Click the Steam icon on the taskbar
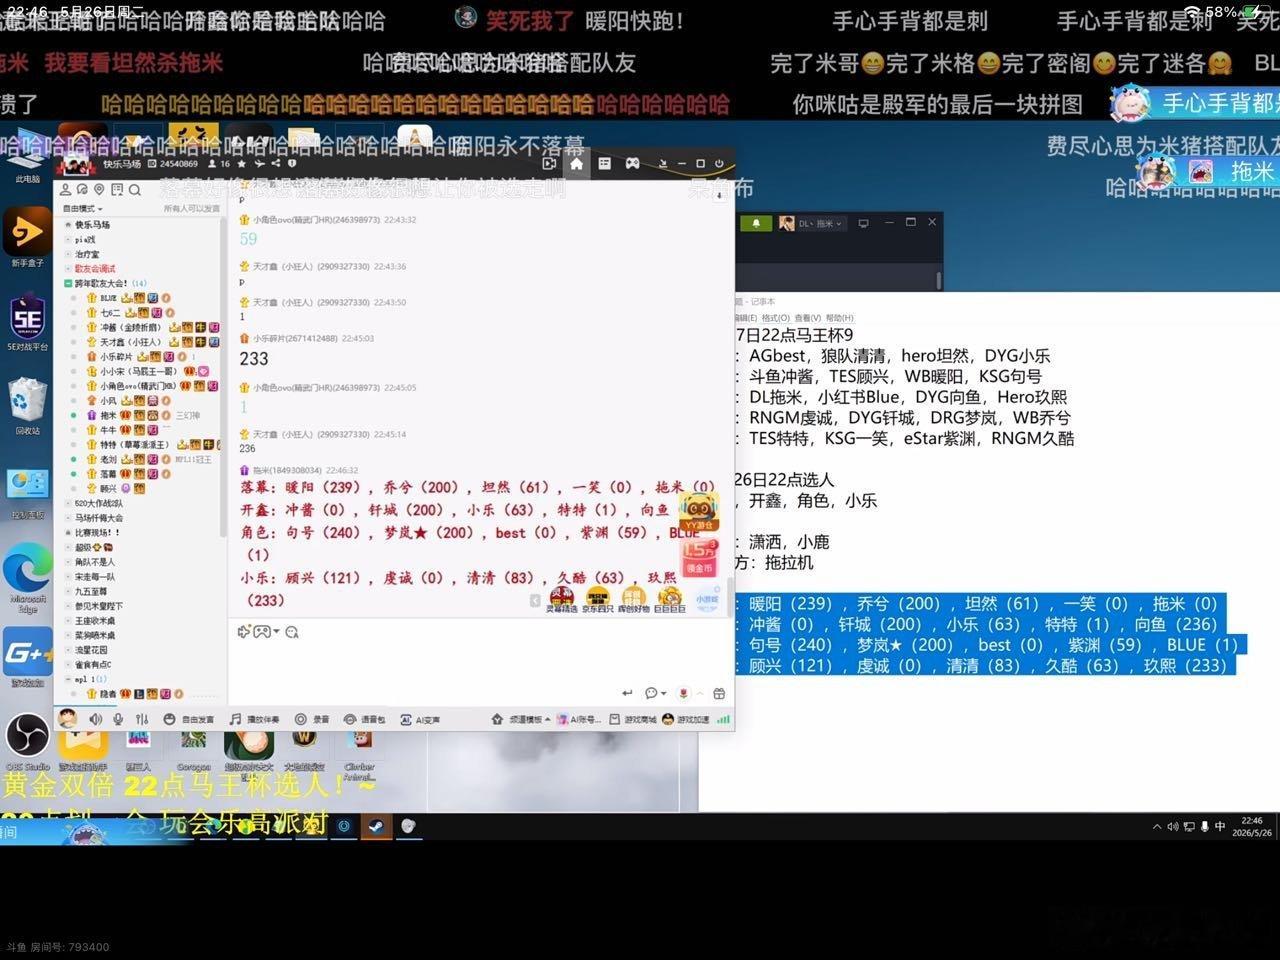Viewport: 1280px width, 960px height. [376, 826]
